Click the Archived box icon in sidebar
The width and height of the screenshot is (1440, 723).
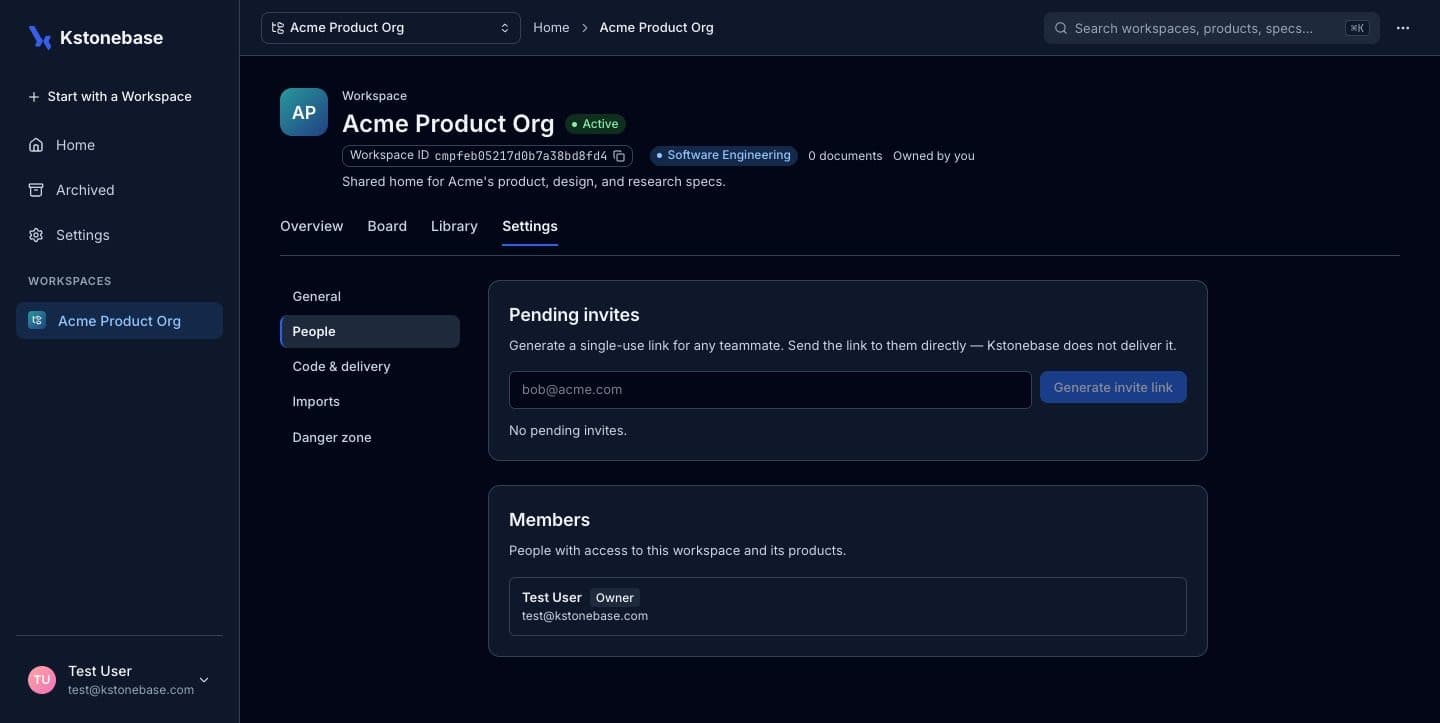36,190
